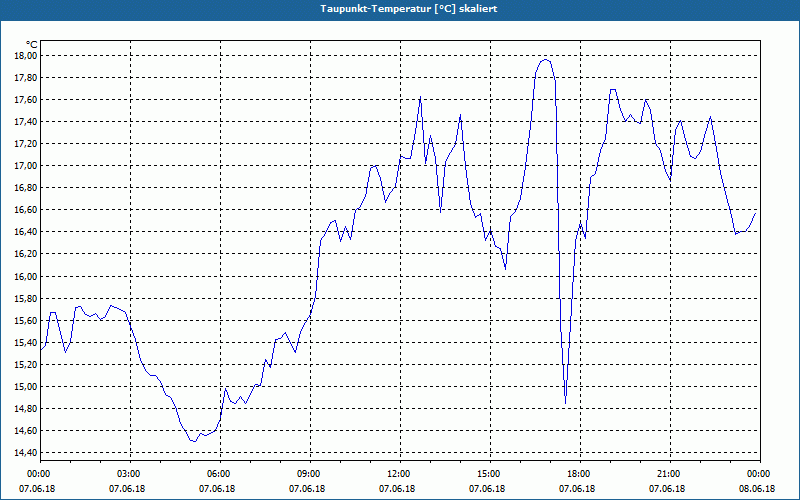Click the curve's highest peak near 17:00
Image resolution: width=800 pixels, height=500 pixels.
[545, 60]
